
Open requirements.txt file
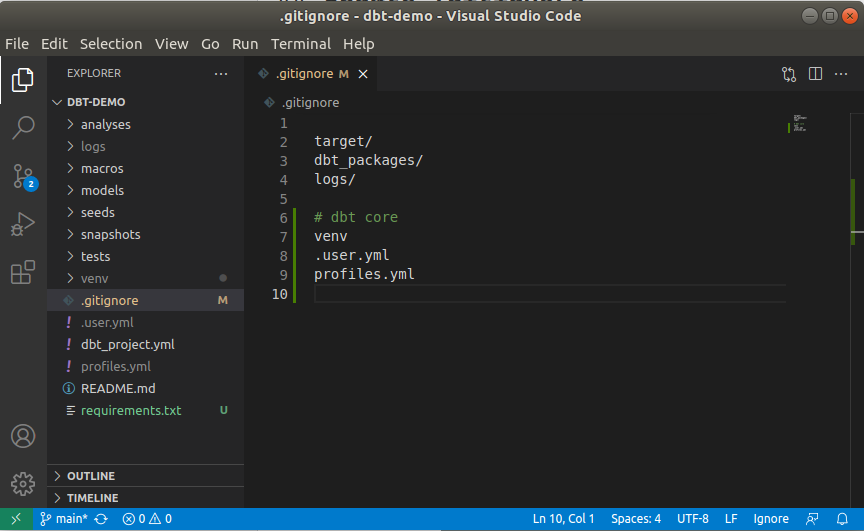(x=145, y=410)
